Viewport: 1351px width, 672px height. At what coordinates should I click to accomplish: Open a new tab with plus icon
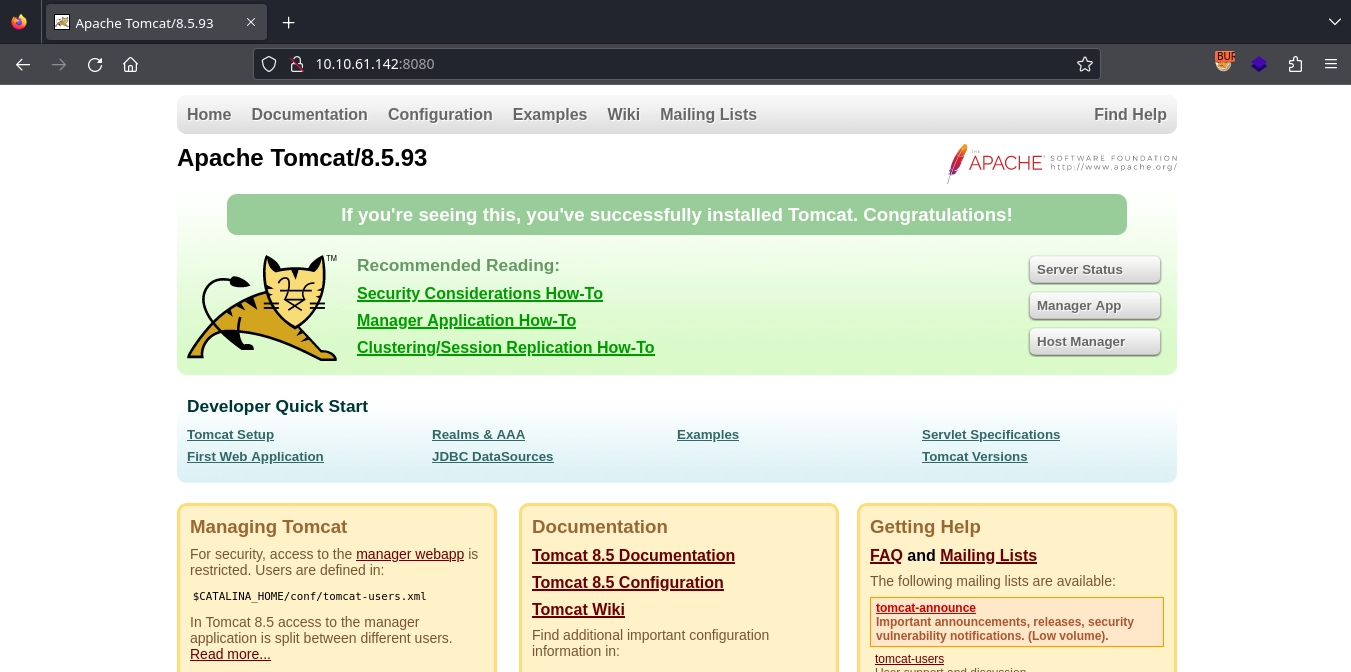click(289, 22)
